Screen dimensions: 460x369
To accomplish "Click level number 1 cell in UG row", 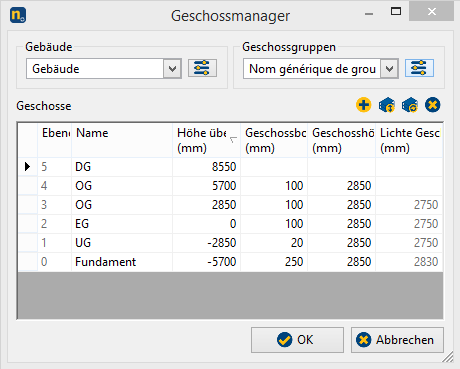I will coord(55,243).
